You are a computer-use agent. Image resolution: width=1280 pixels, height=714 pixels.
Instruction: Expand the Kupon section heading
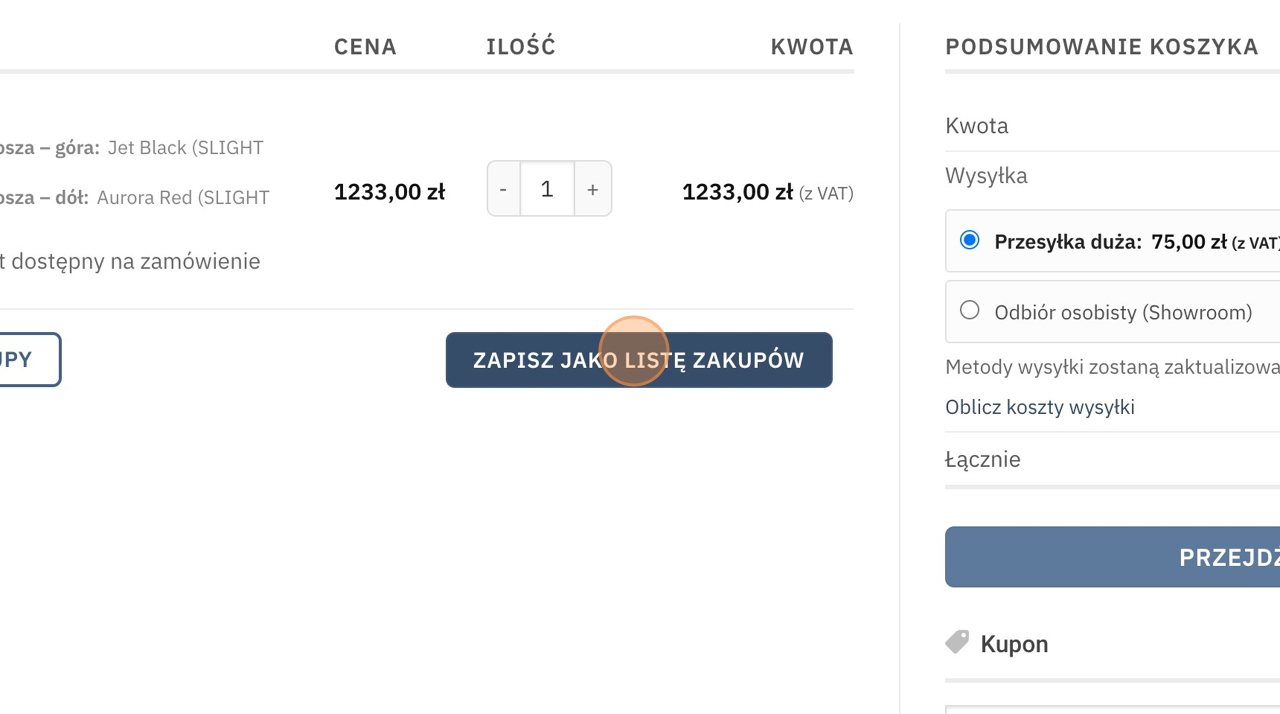[x=1014, y=644]
